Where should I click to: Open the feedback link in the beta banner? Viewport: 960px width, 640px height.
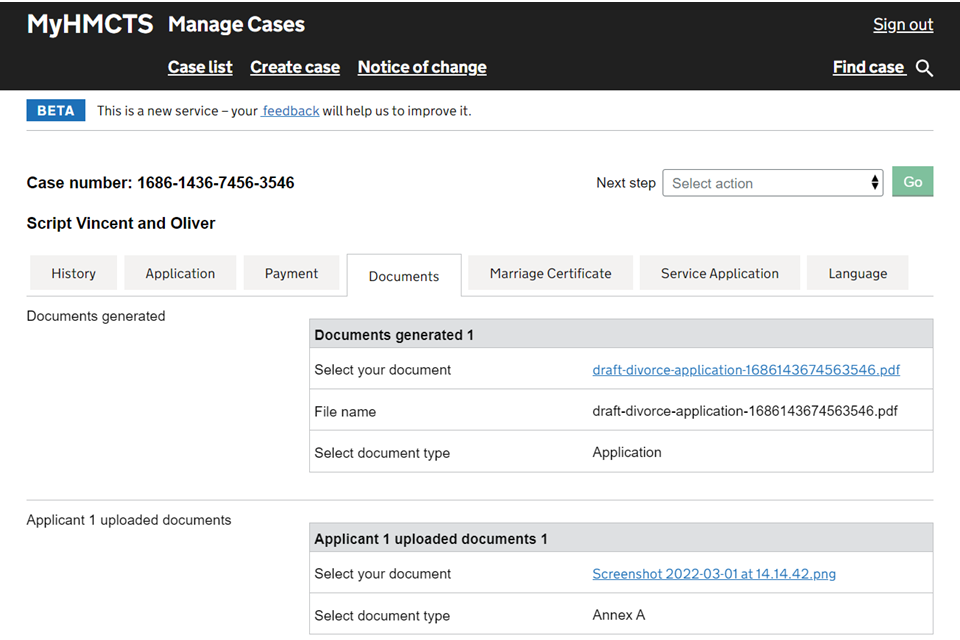291,111
